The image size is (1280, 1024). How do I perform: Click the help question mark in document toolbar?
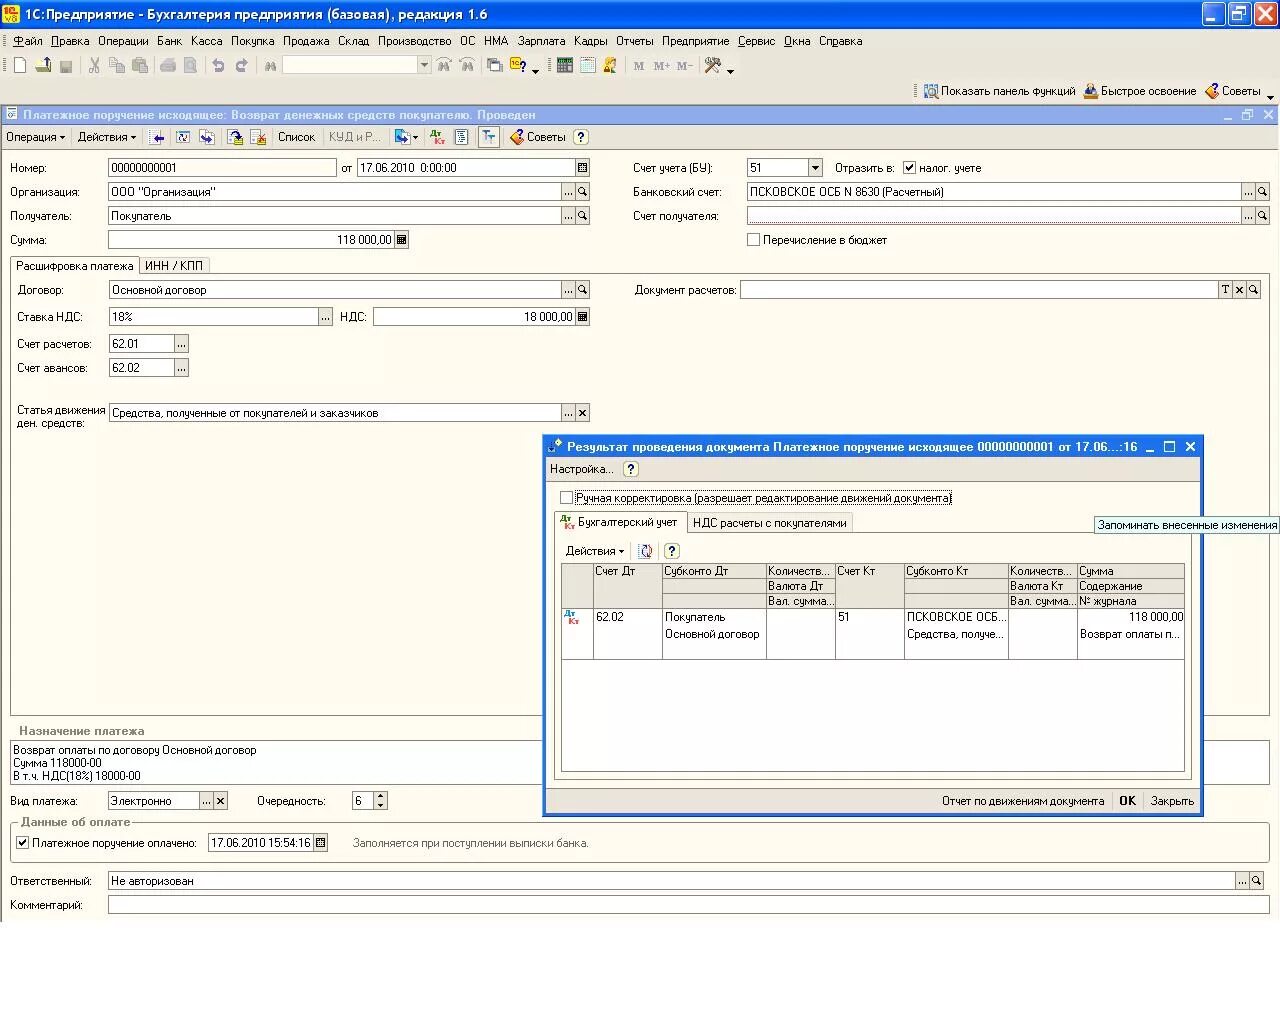(581, 137)
